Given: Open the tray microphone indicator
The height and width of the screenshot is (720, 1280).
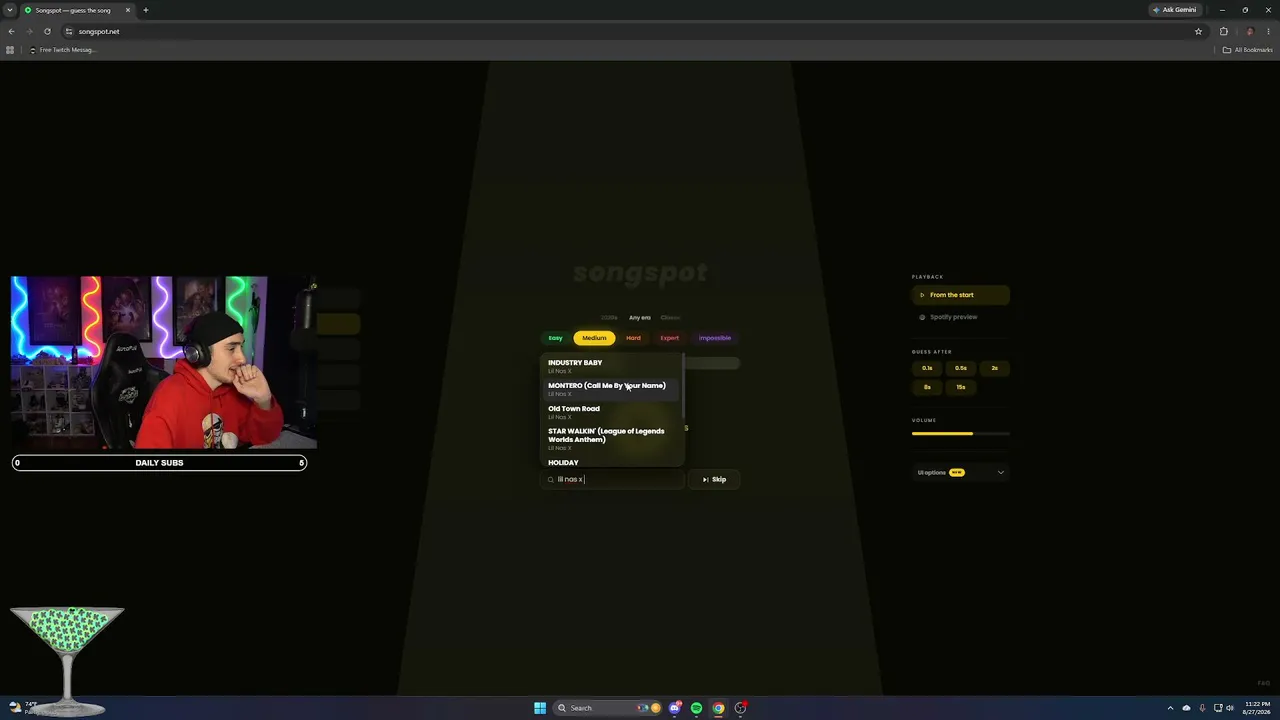Looking at the screenshot, I should pos(1202,708).
